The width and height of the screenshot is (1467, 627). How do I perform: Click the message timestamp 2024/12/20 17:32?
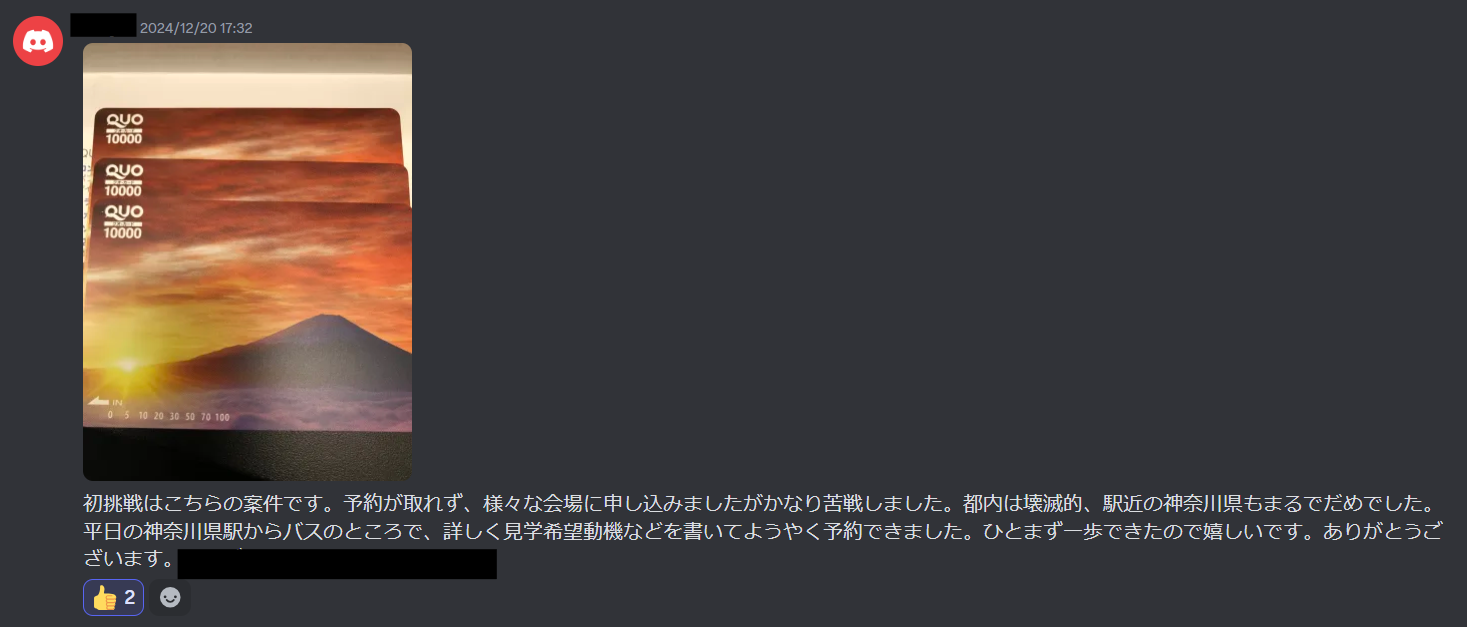click(196, 28)
